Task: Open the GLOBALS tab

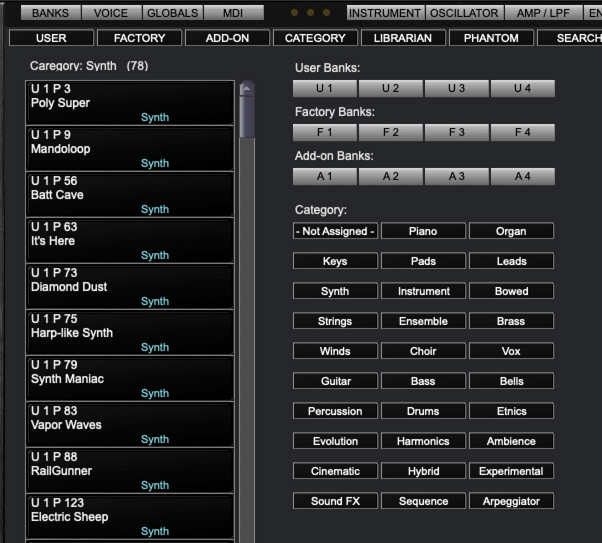Action: tap(172, 13)
